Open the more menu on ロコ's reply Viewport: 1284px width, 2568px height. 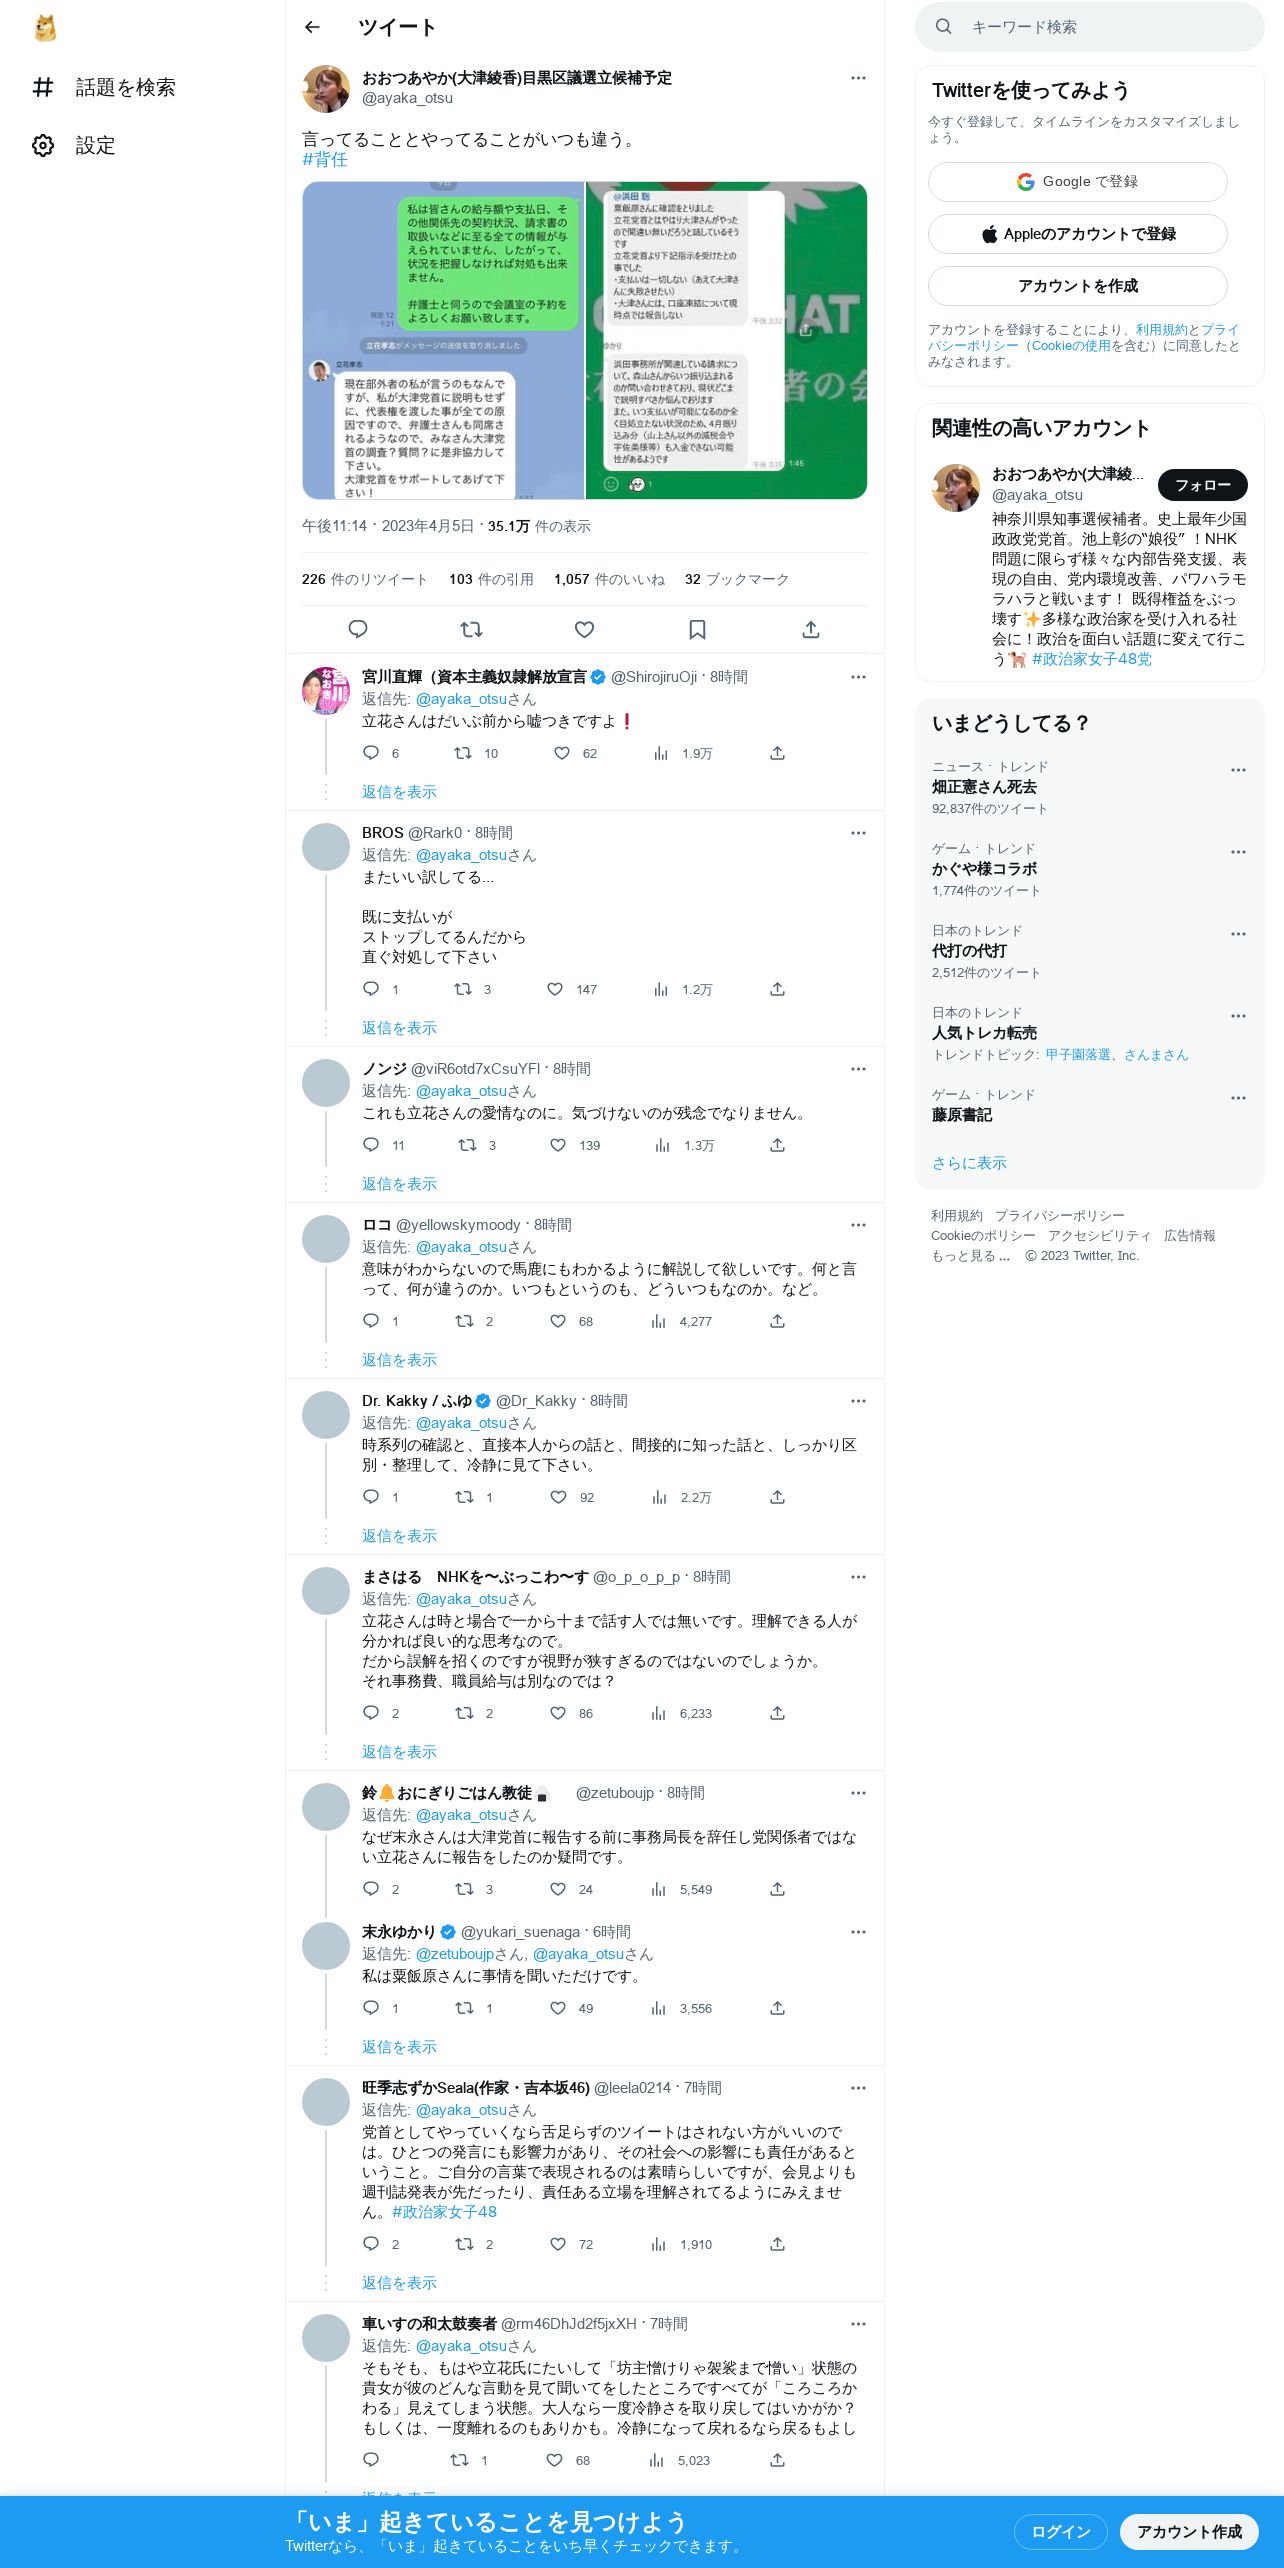tap(858, 1225)
